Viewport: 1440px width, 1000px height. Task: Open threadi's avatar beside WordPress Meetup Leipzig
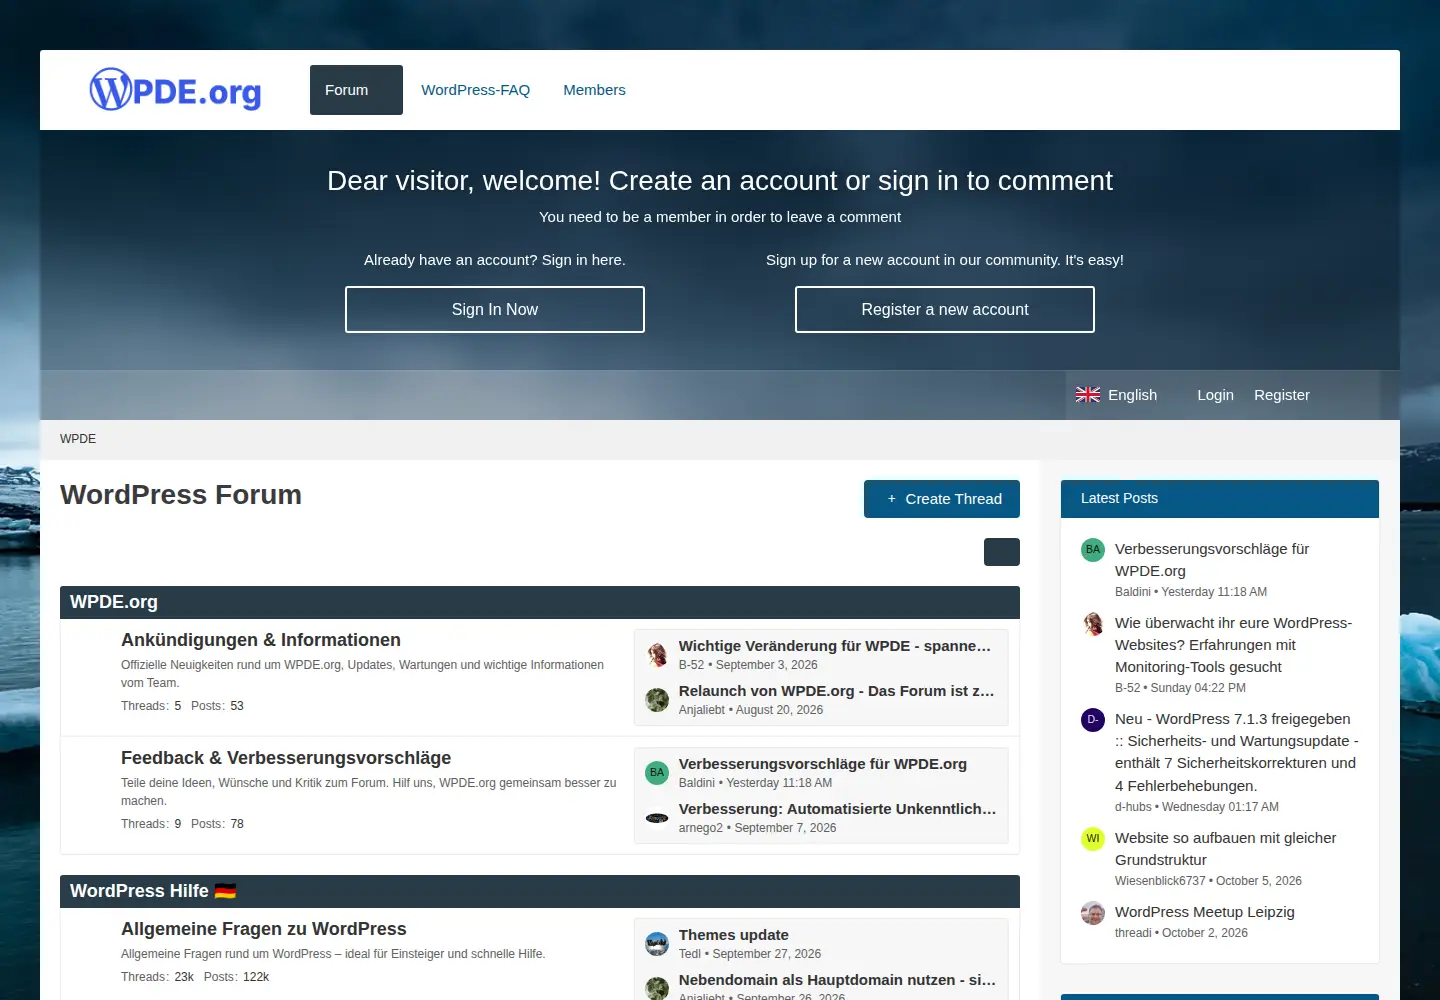click(x=1093, y=913)
